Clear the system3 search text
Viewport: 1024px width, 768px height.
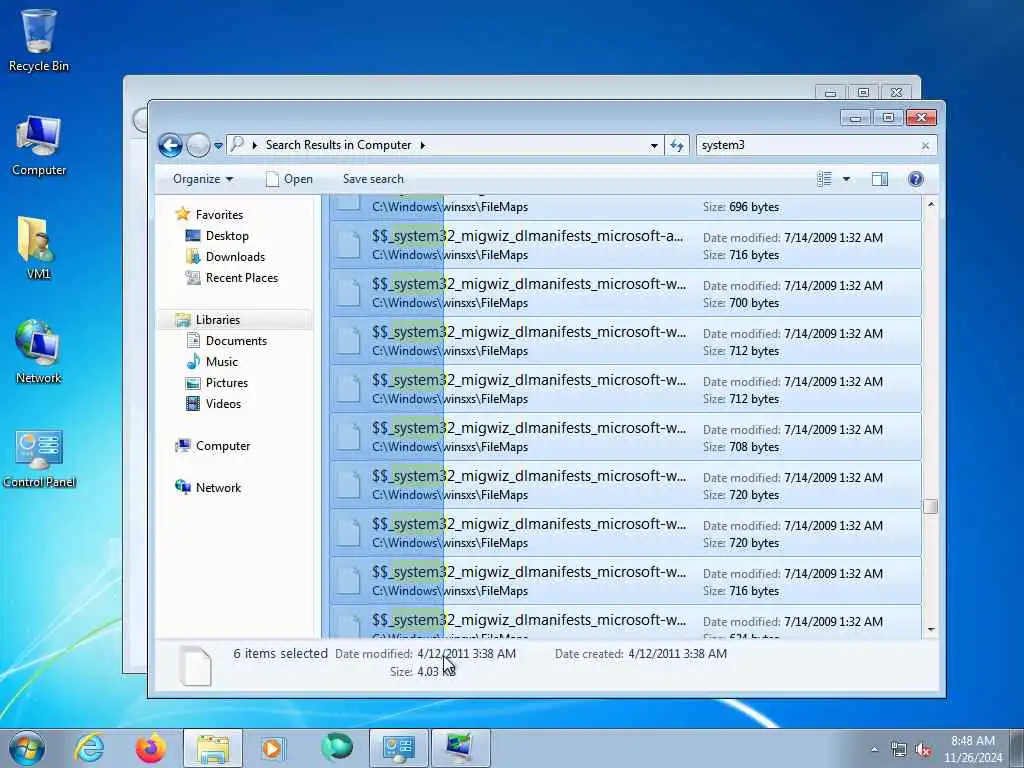click(x=925, y=146)
